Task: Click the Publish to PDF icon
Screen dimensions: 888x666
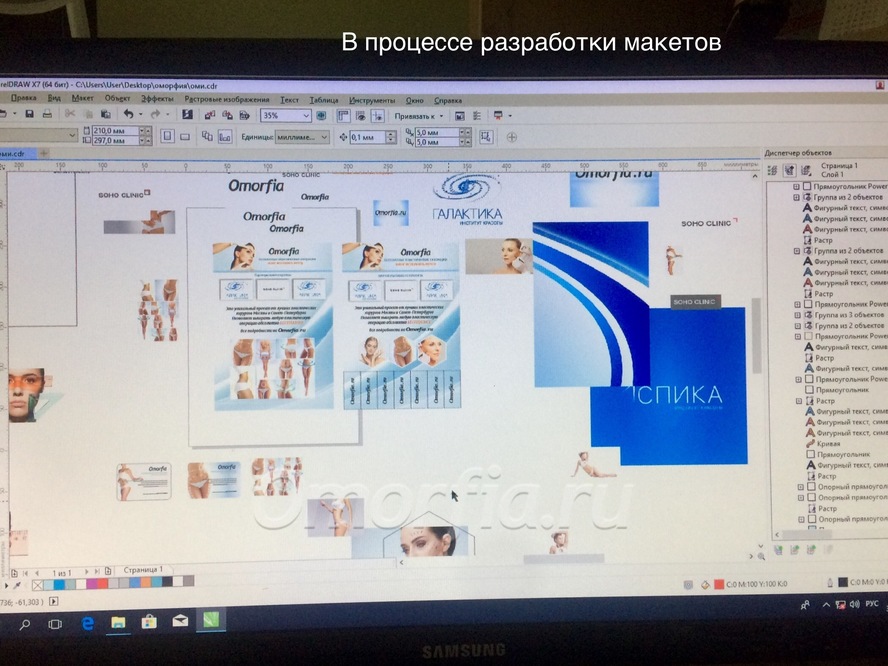Action: (245, 115)
